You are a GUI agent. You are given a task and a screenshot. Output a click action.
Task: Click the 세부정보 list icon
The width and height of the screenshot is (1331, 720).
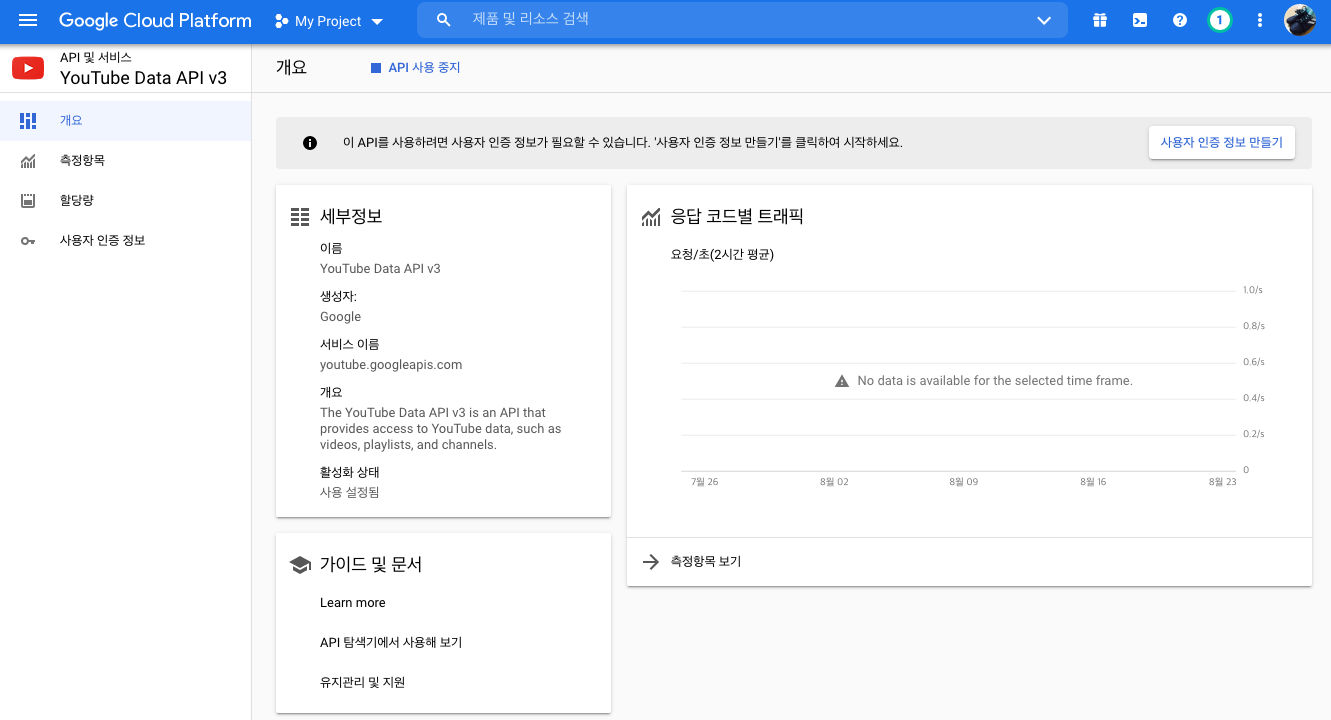point(300,217)
